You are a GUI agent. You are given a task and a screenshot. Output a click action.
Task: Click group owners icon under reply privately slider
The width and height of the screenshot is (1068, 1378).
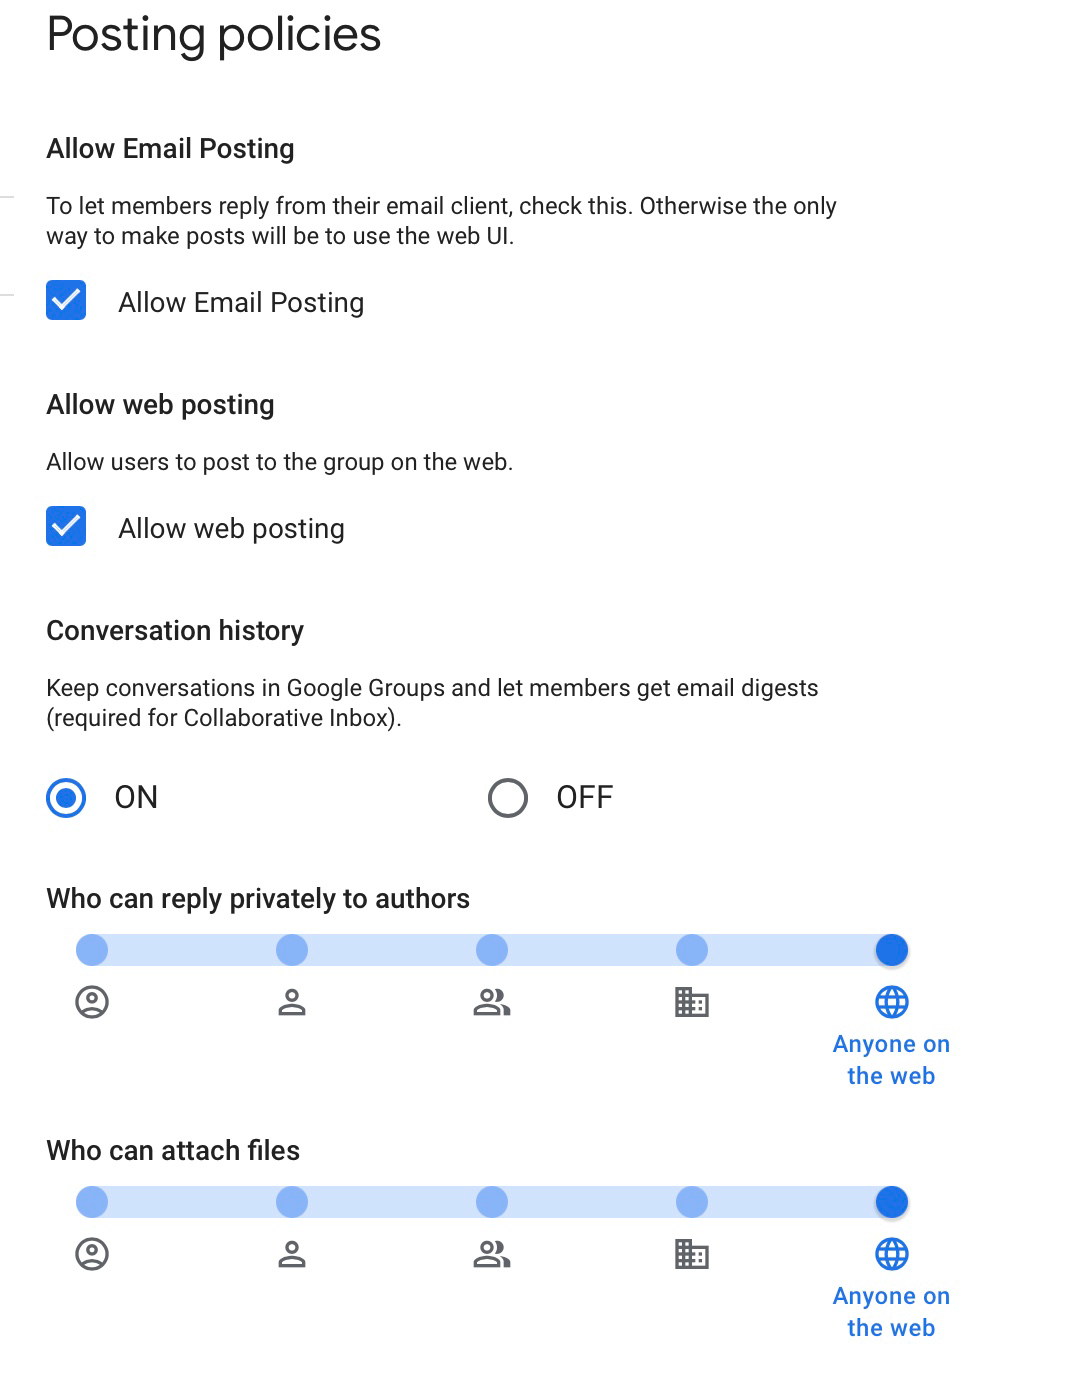pyautogui.click(x=92, y=1002)
